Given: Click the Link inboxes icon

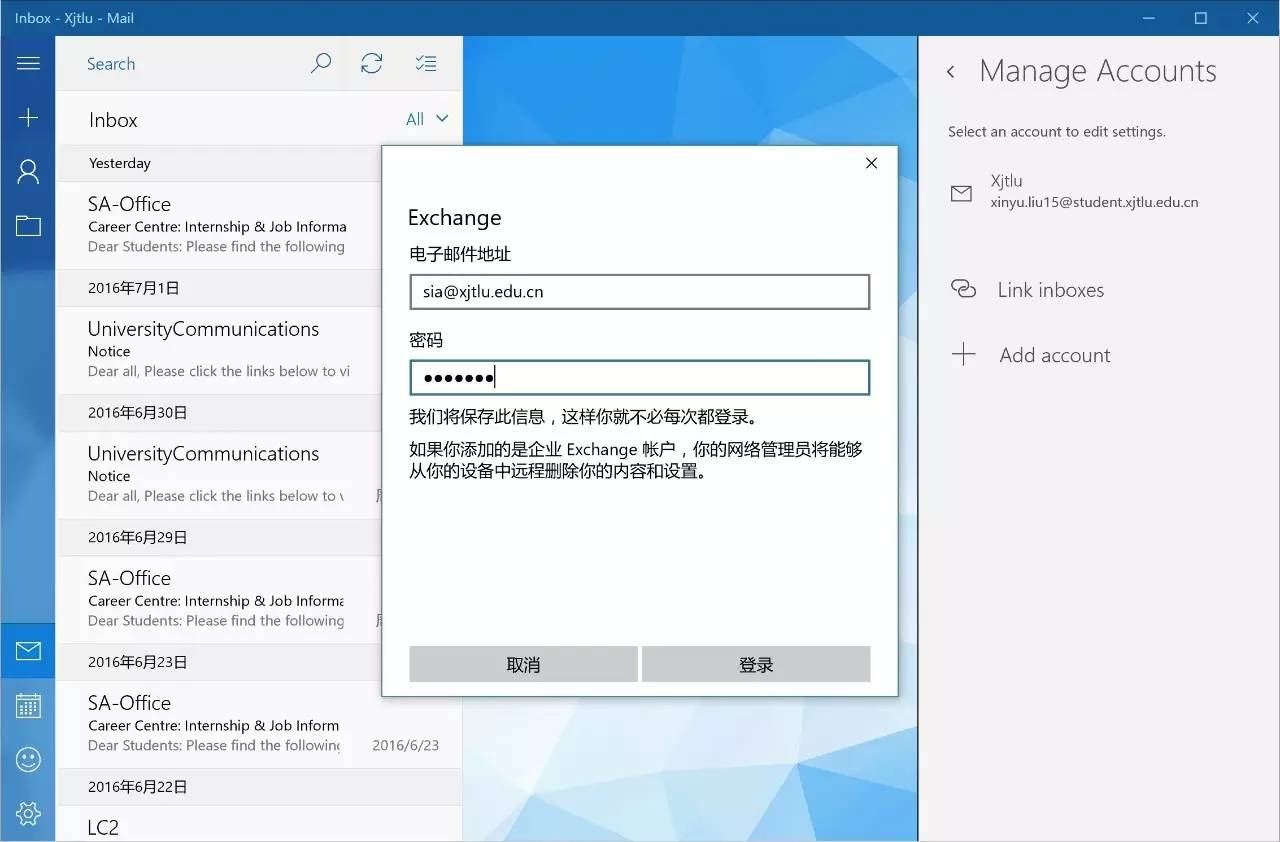Looking at the screenshot, I should click(x=963, y=289).
